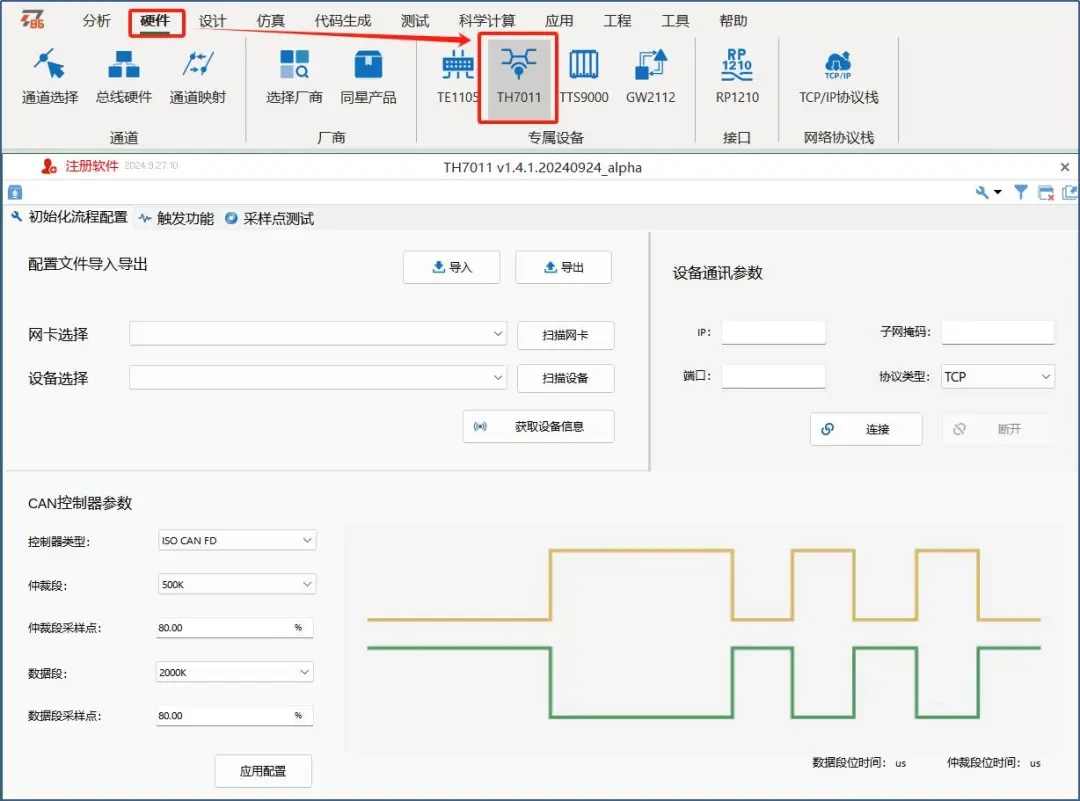Image resolution: width=1080 pixels, height=801 pixels.
Task: Expand the 数据段 2000K dropdown
Action: (x=235, y=672)
